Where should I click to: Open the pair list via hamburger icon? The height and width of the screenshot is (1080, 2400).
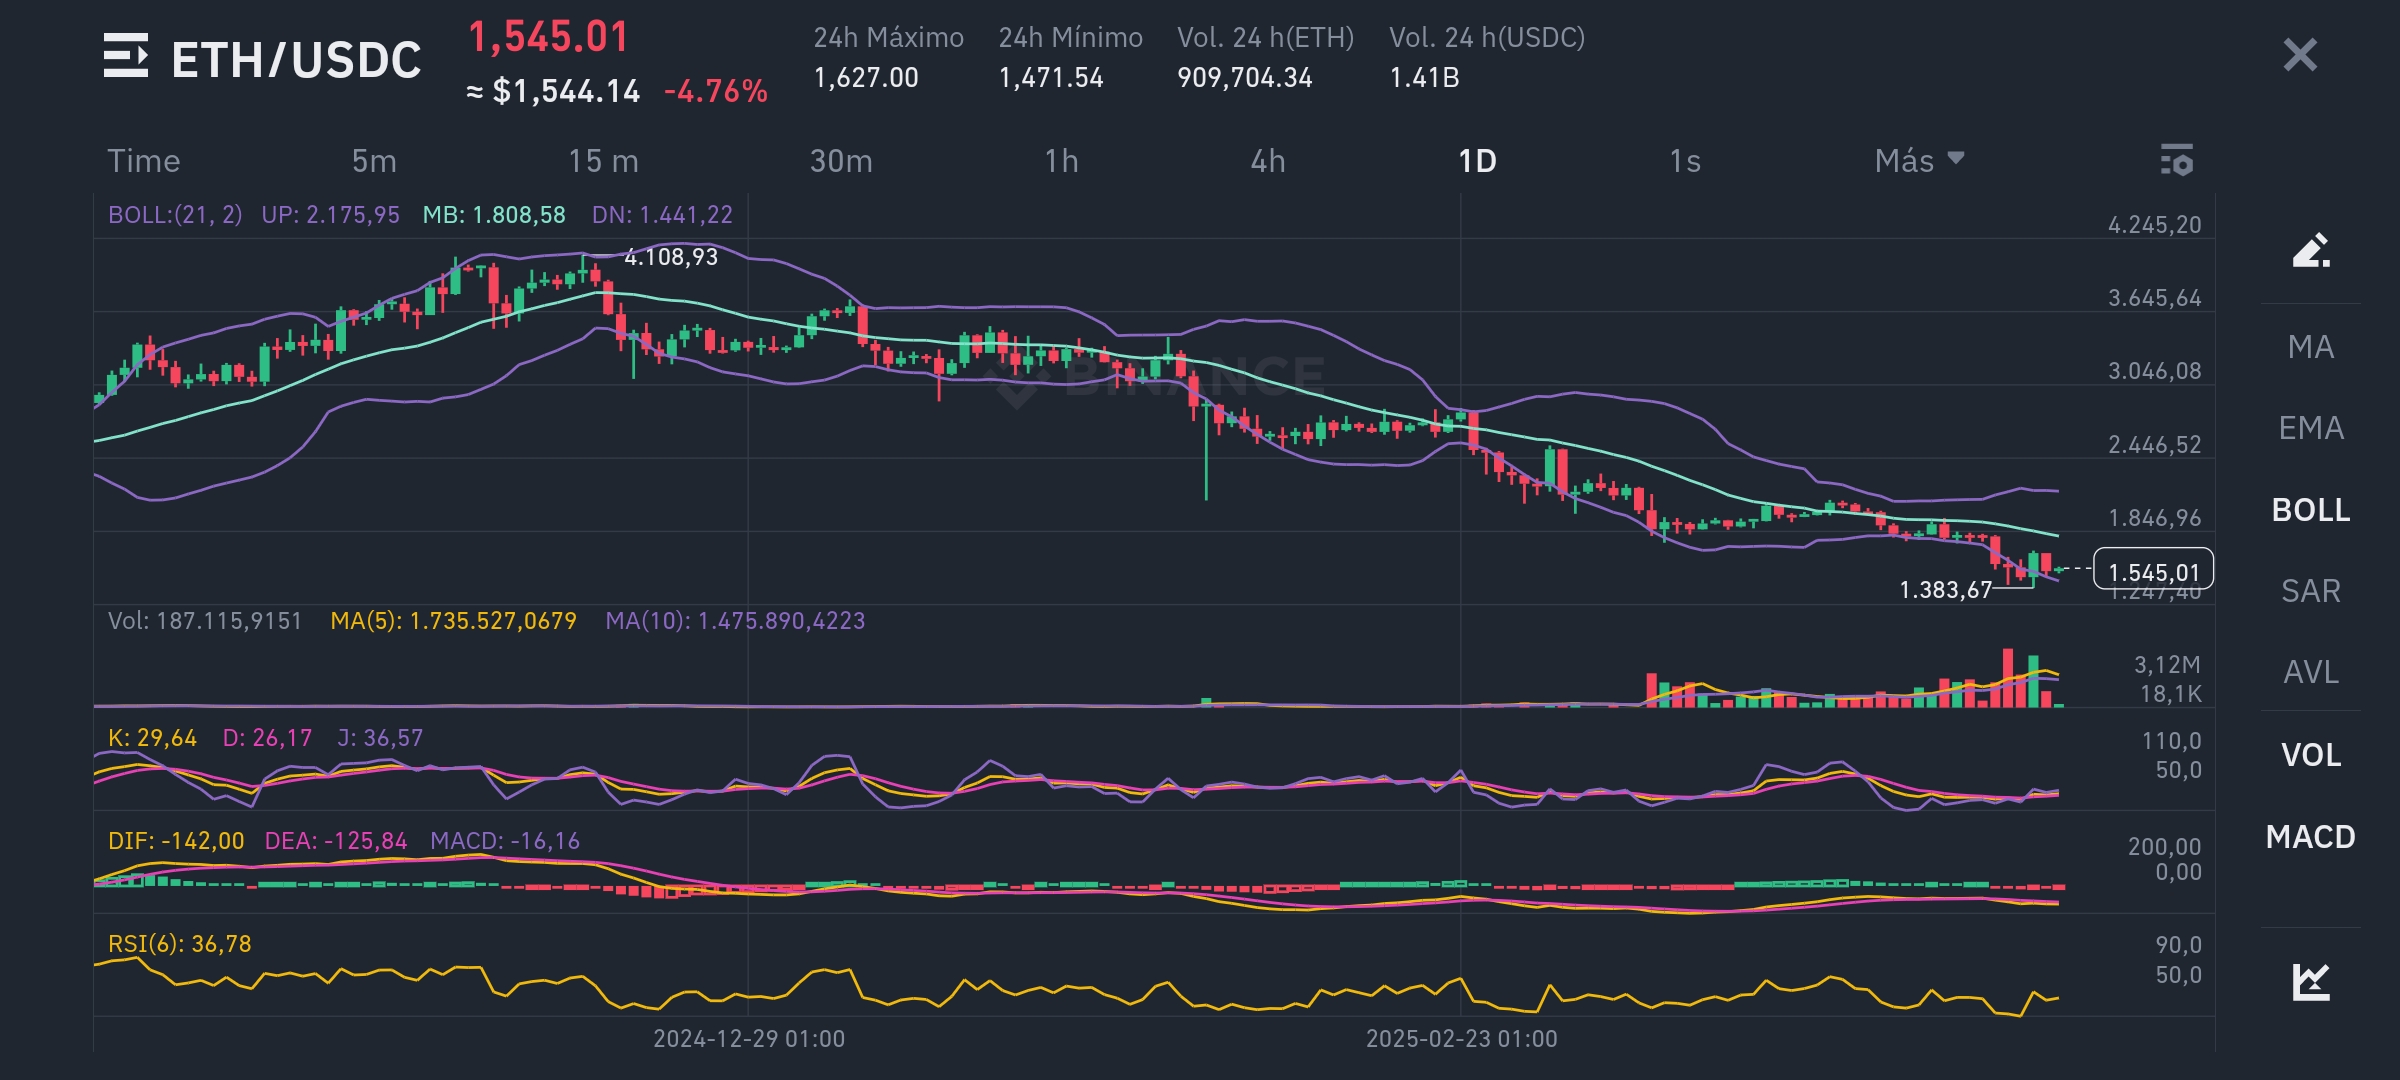click(x=128, y=57)
